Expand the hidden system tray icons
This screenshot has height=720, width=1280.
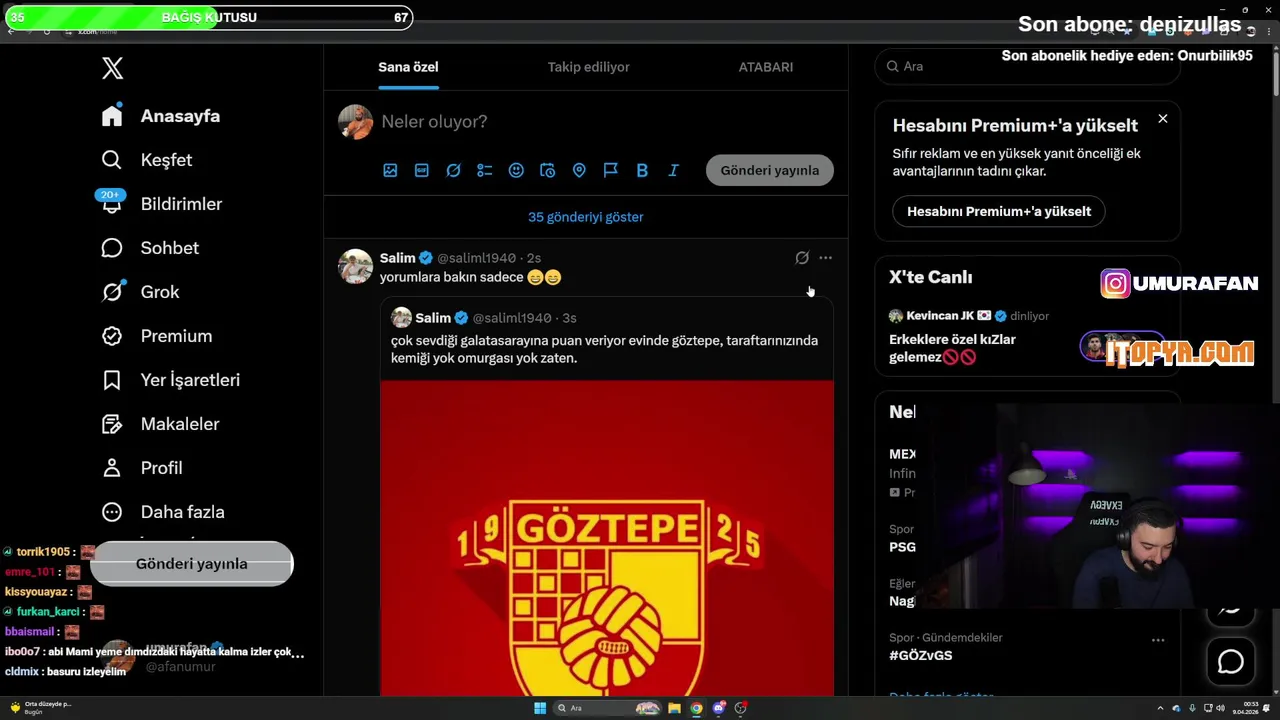coord(1160,708)
